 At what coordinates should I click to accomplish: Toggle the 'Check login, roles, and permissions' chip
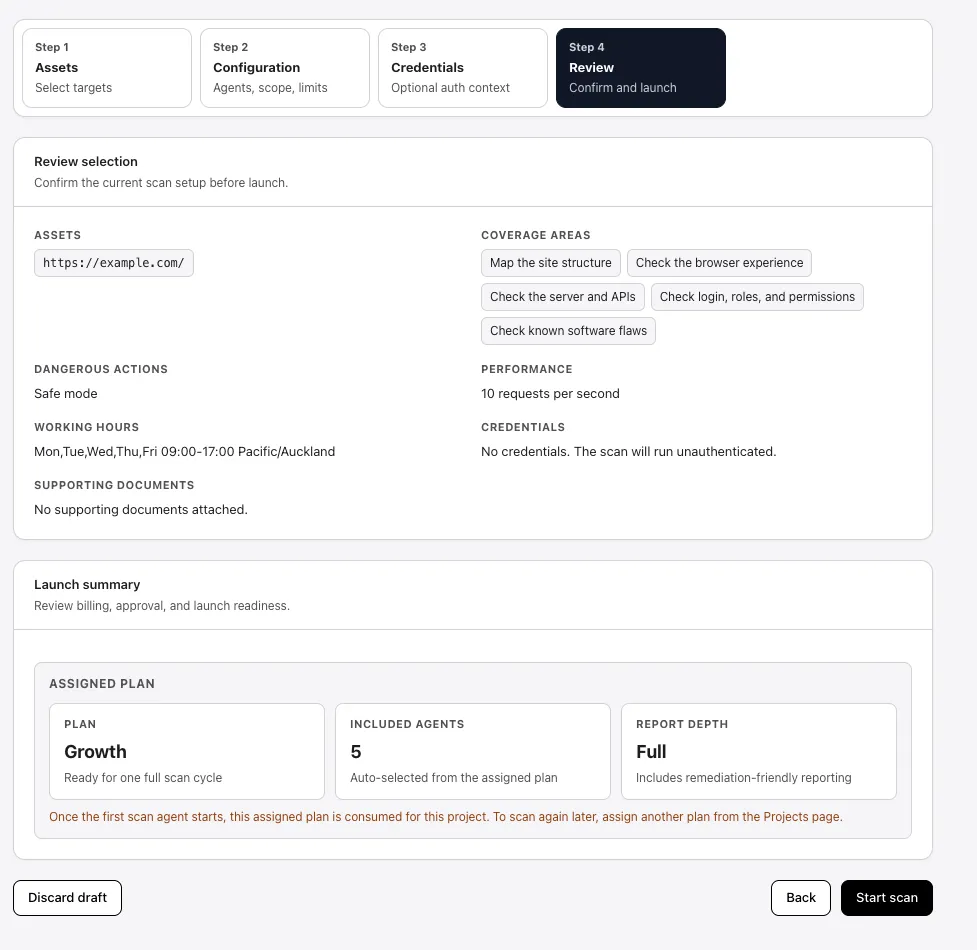pos(757,296)
